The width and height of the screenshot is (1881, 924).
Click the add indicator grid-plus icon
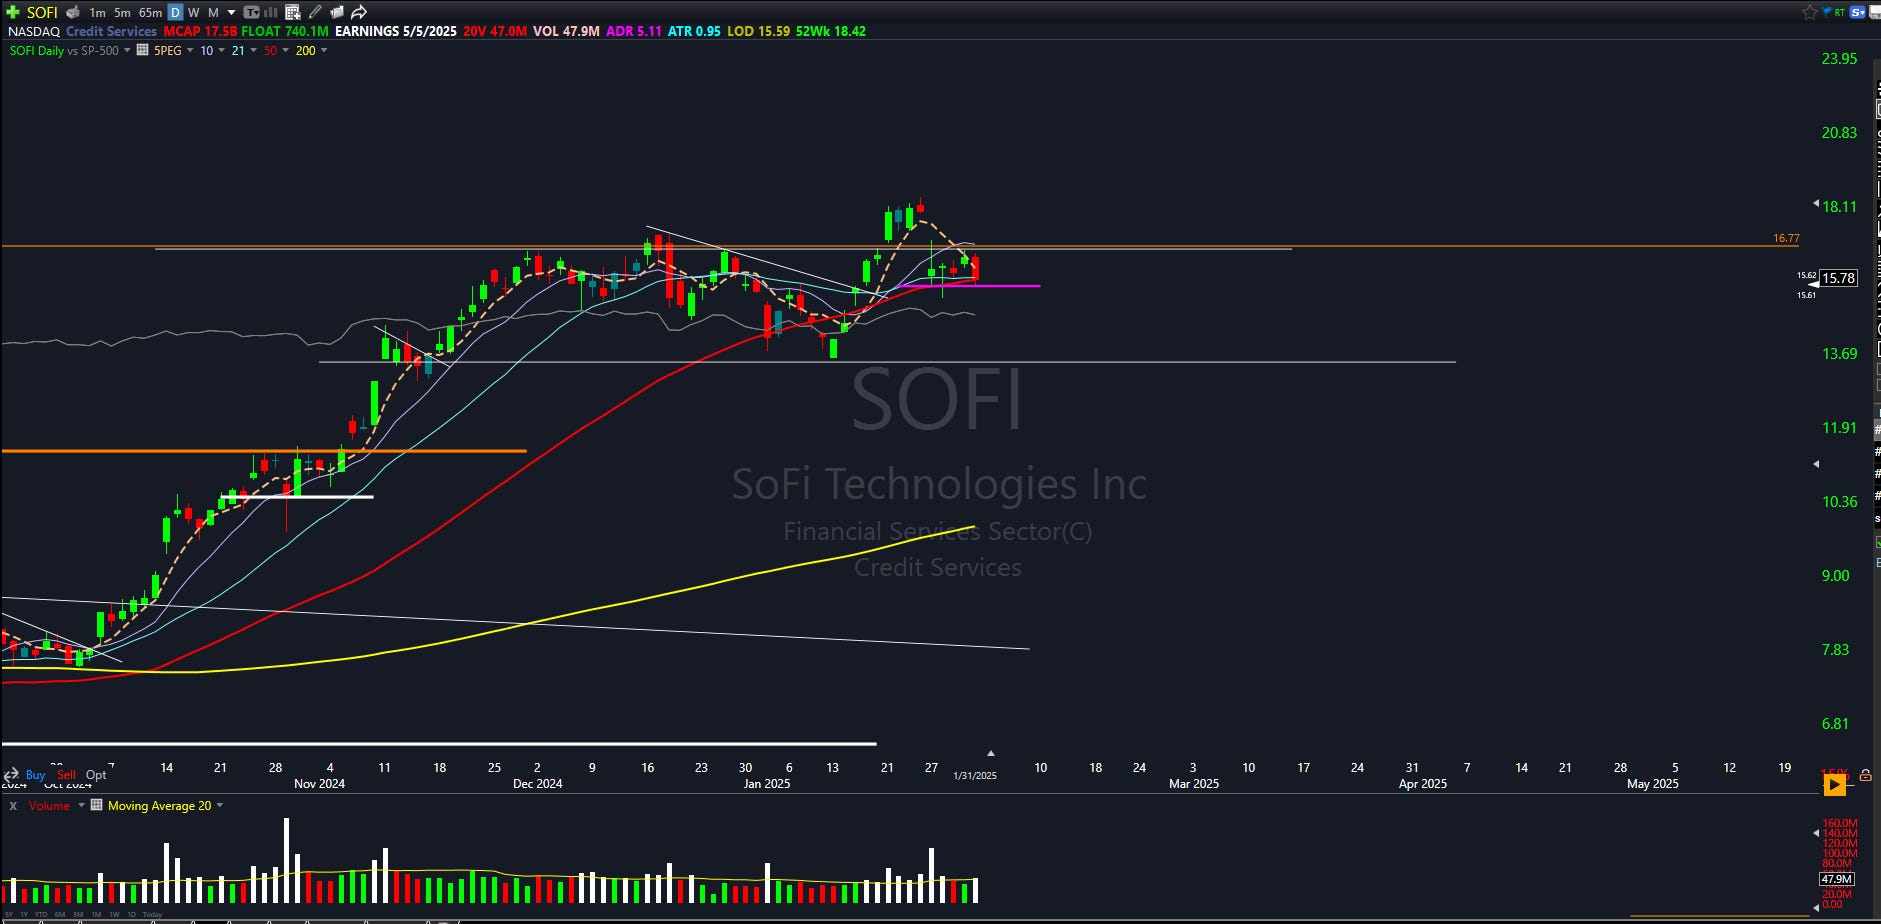(293, 12)
